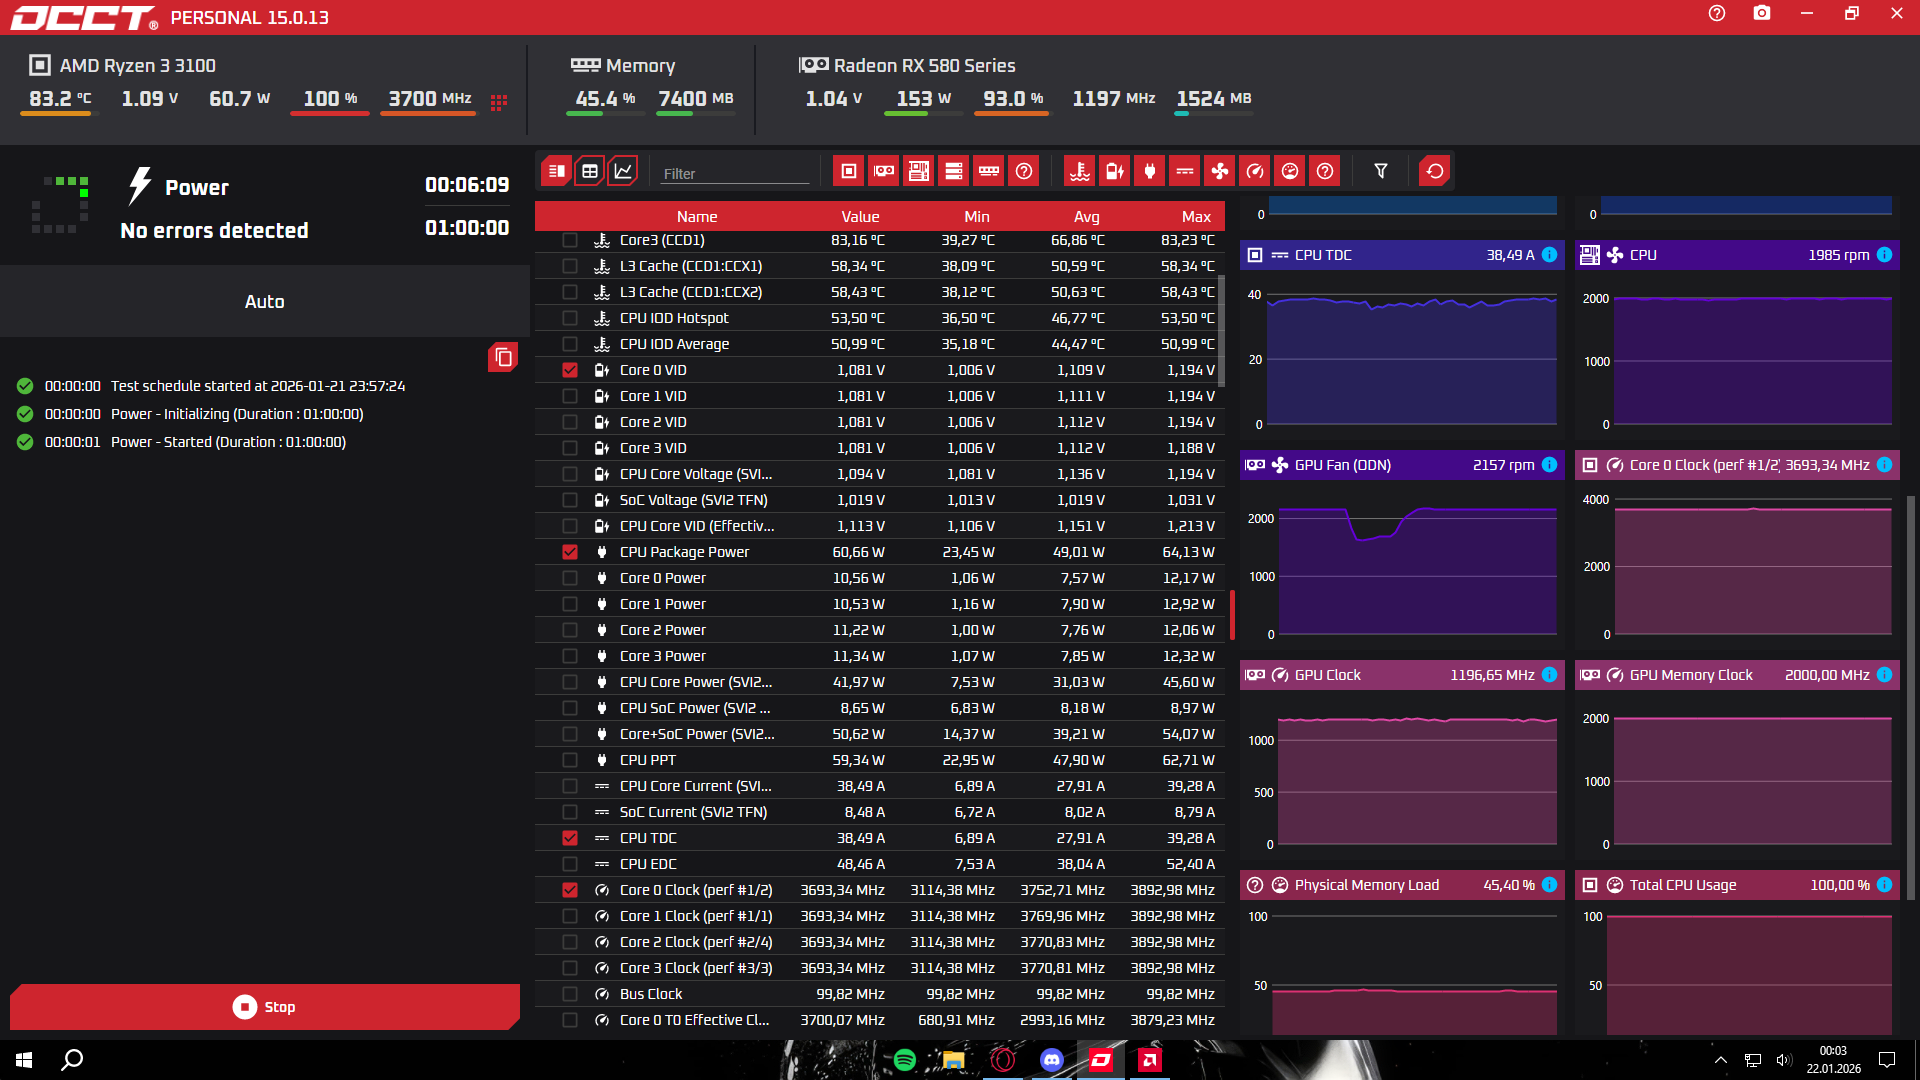1920x1080 pixels.
Task: Copy the test log to clipboard
Action: tap(503, 357)
